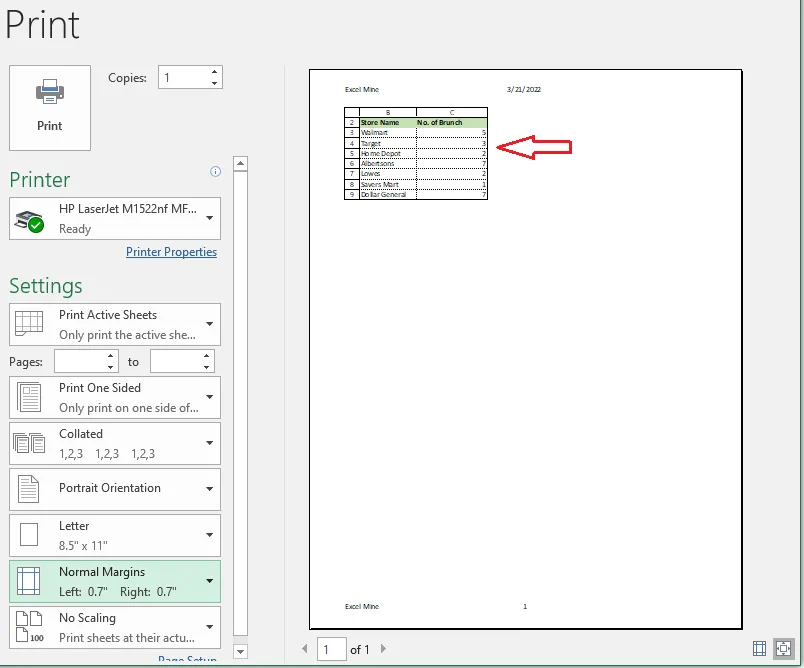Click the 'Printer' heading text
Viewport: 804px width, 668px height.
point(39,180)
